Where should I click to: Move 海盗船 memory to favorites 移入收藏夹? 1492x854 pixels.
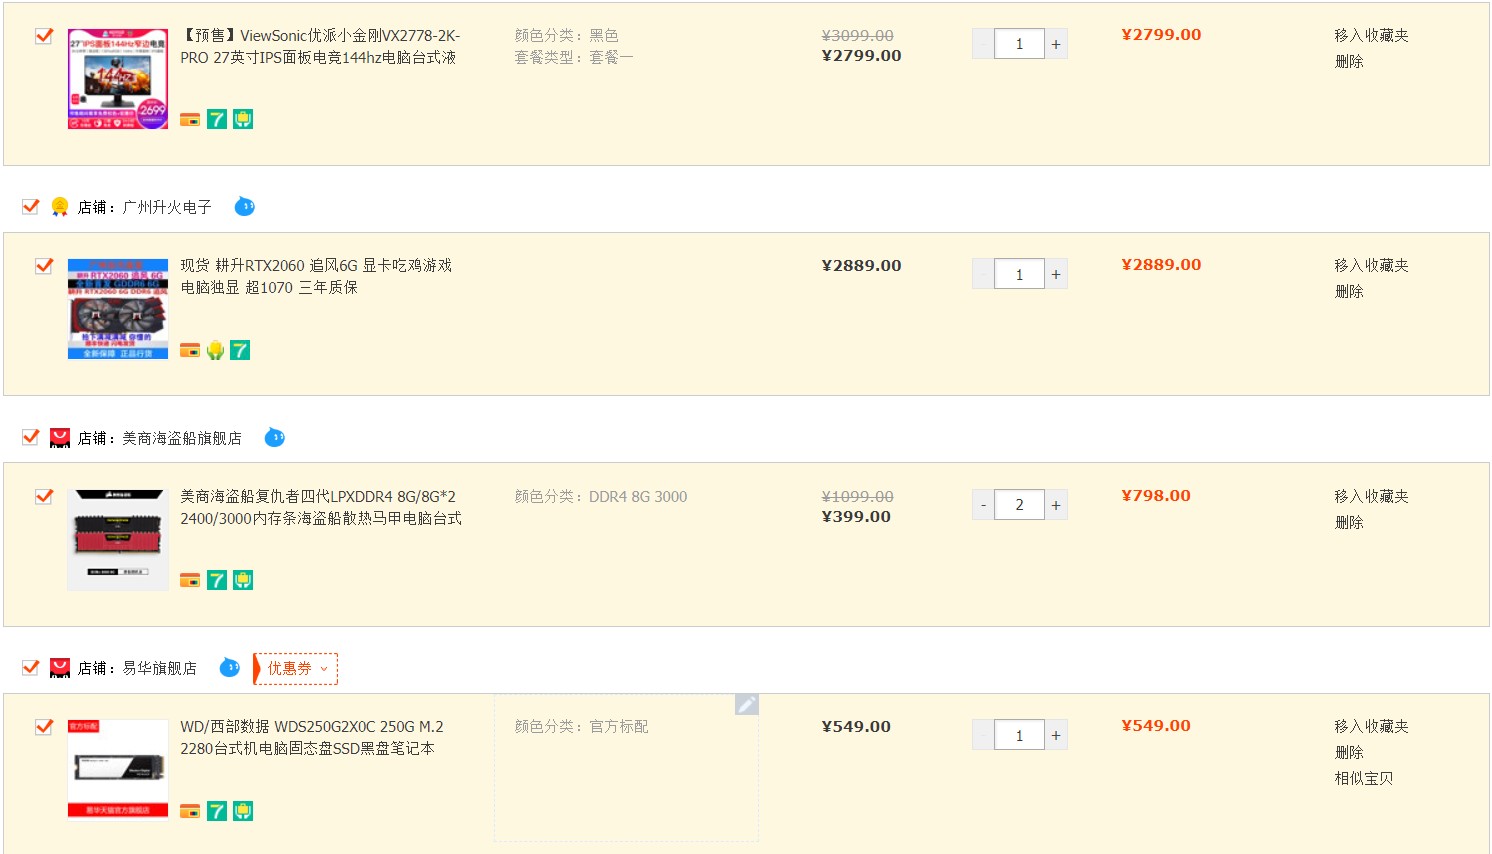point(1371,496)
